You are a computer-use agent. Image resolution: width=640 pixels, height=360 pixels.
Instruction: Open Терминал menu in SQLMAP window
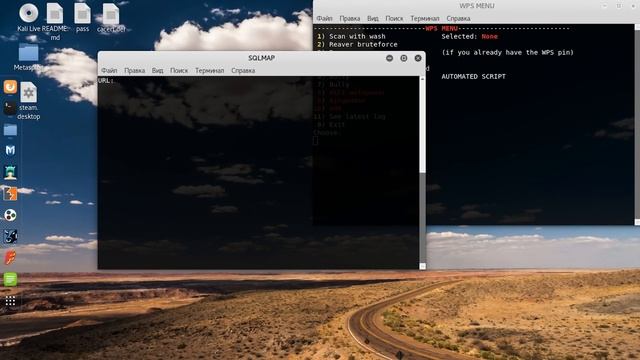click(209, 70)
